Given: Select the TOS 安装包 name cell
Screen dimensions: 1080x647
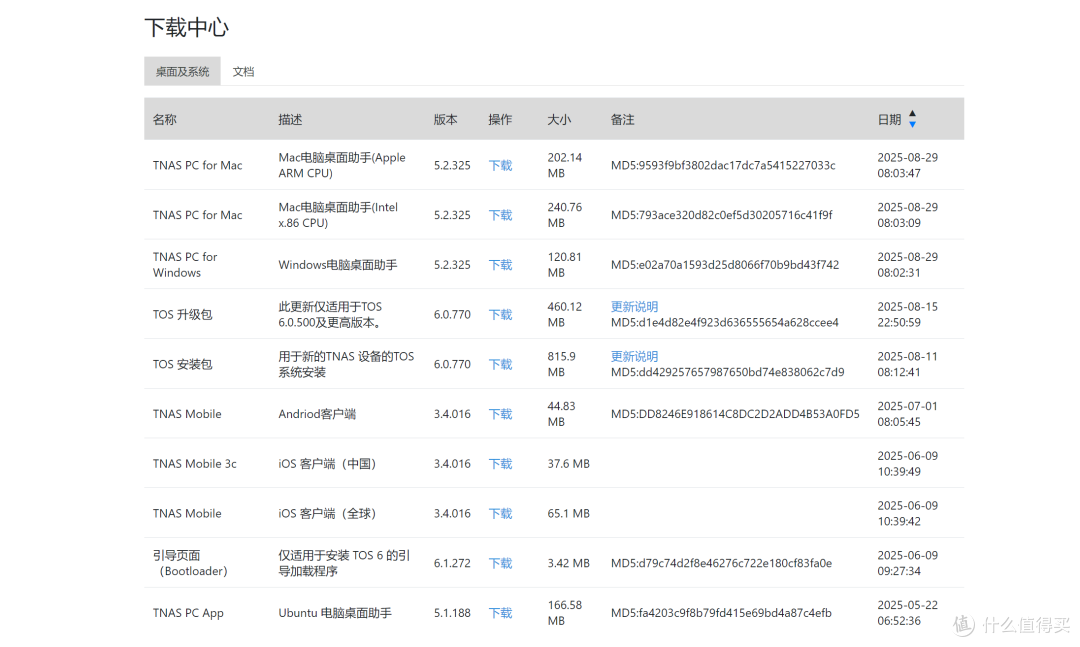Looking at the screenshot, I should 183,364.
